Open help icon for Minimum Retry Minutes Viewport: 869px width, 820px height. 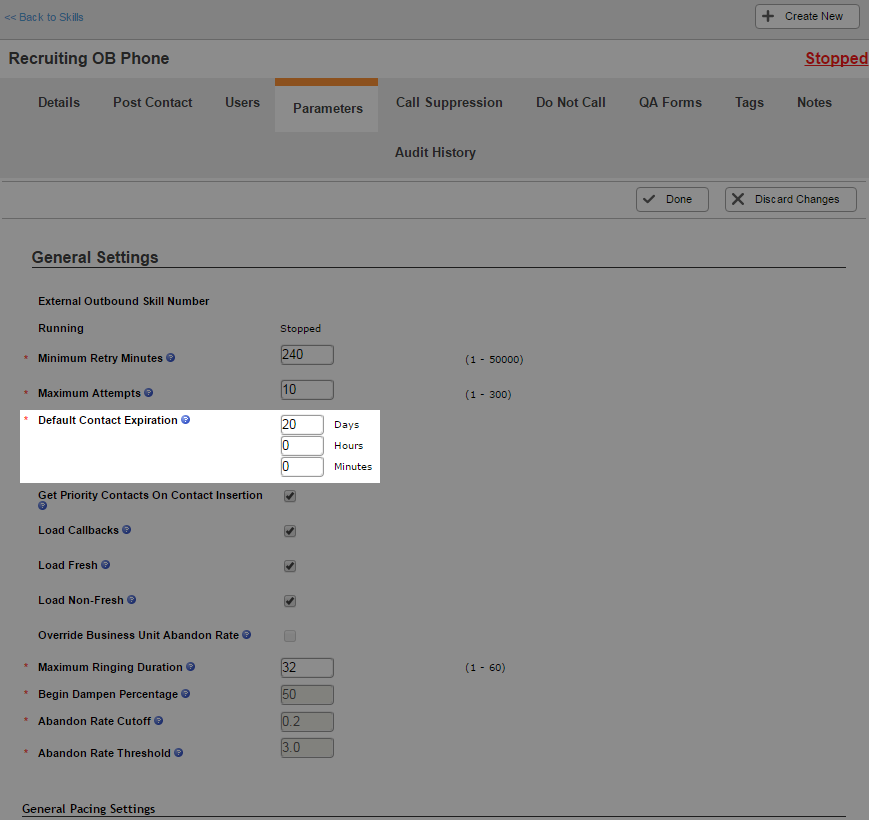(171, 358)
